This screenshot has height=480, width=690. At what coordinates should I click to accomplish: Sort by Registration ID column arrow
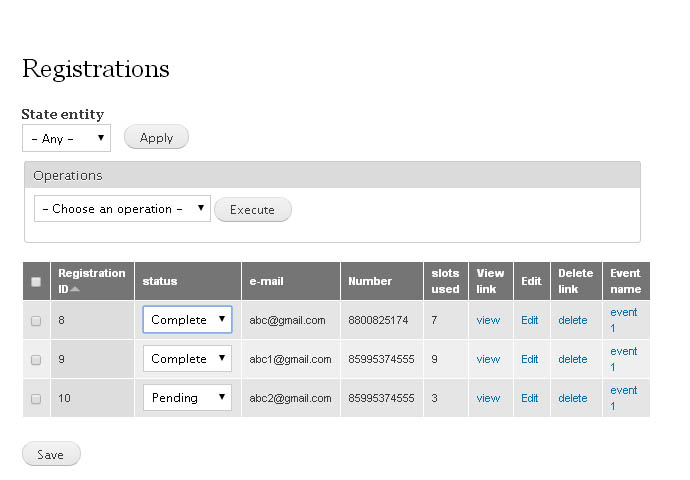click(75, 289)
